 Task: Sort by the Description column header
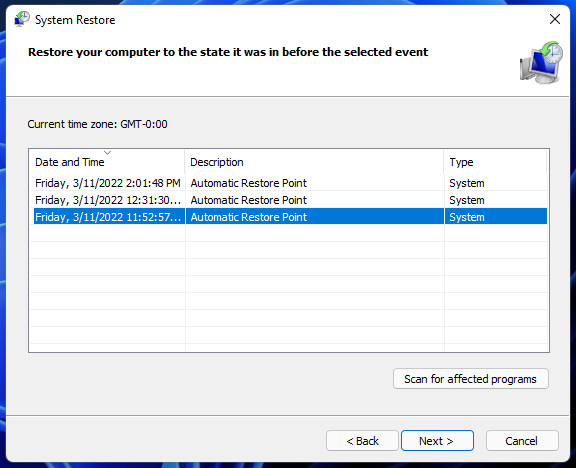[x=314, y=162]
